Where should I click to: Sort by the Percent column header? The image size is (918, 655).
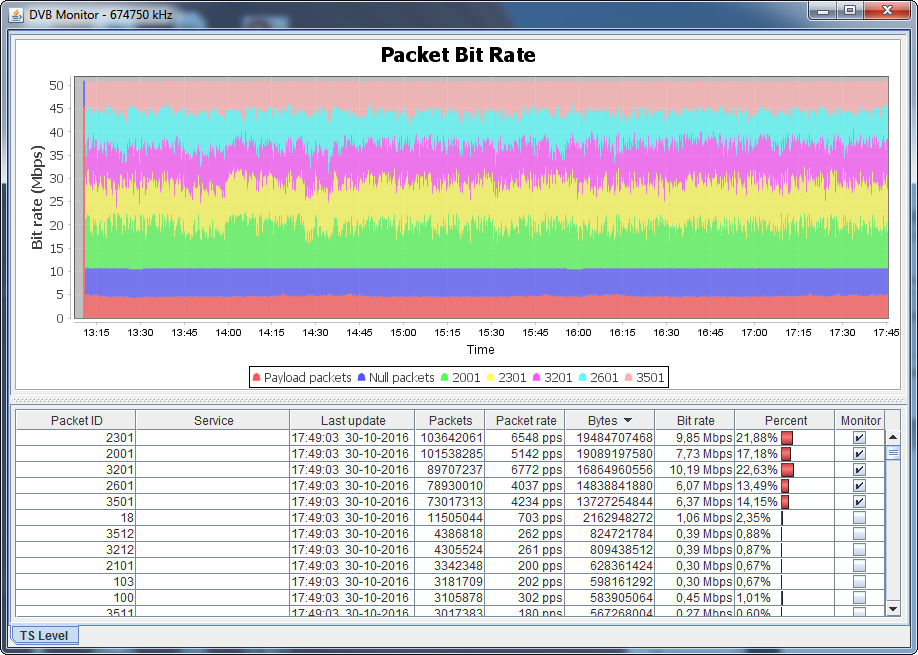[785, 420]
